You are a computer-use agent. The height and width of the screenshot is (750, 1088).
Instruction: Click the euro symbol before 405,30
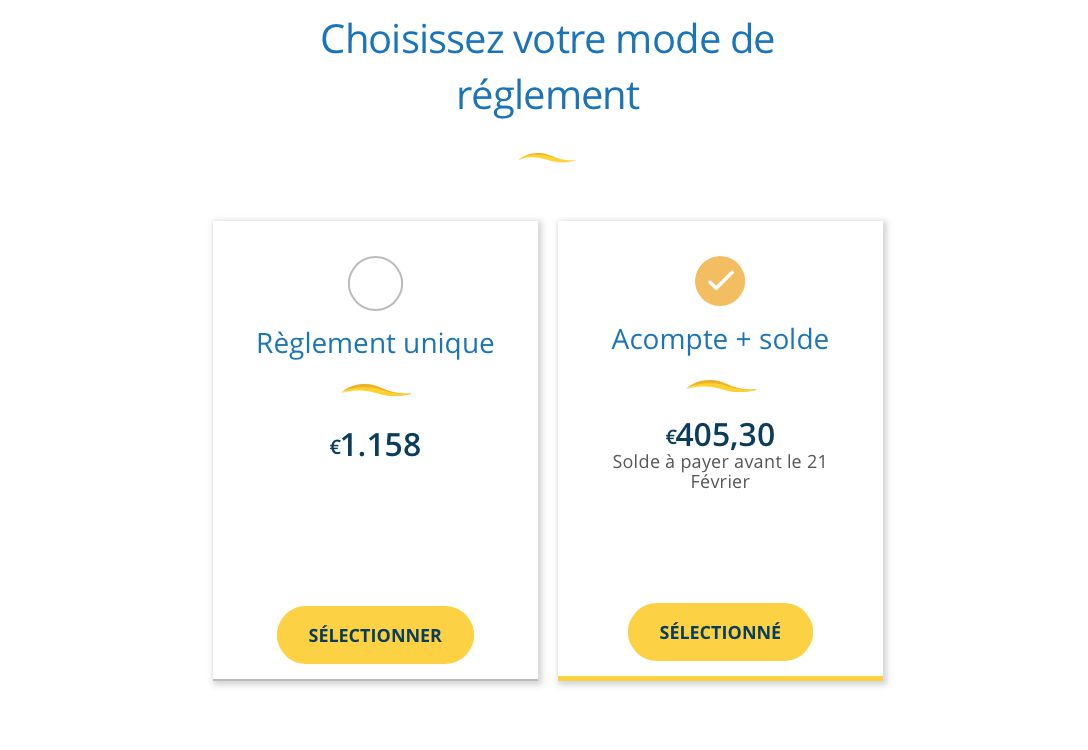(671, 437)
